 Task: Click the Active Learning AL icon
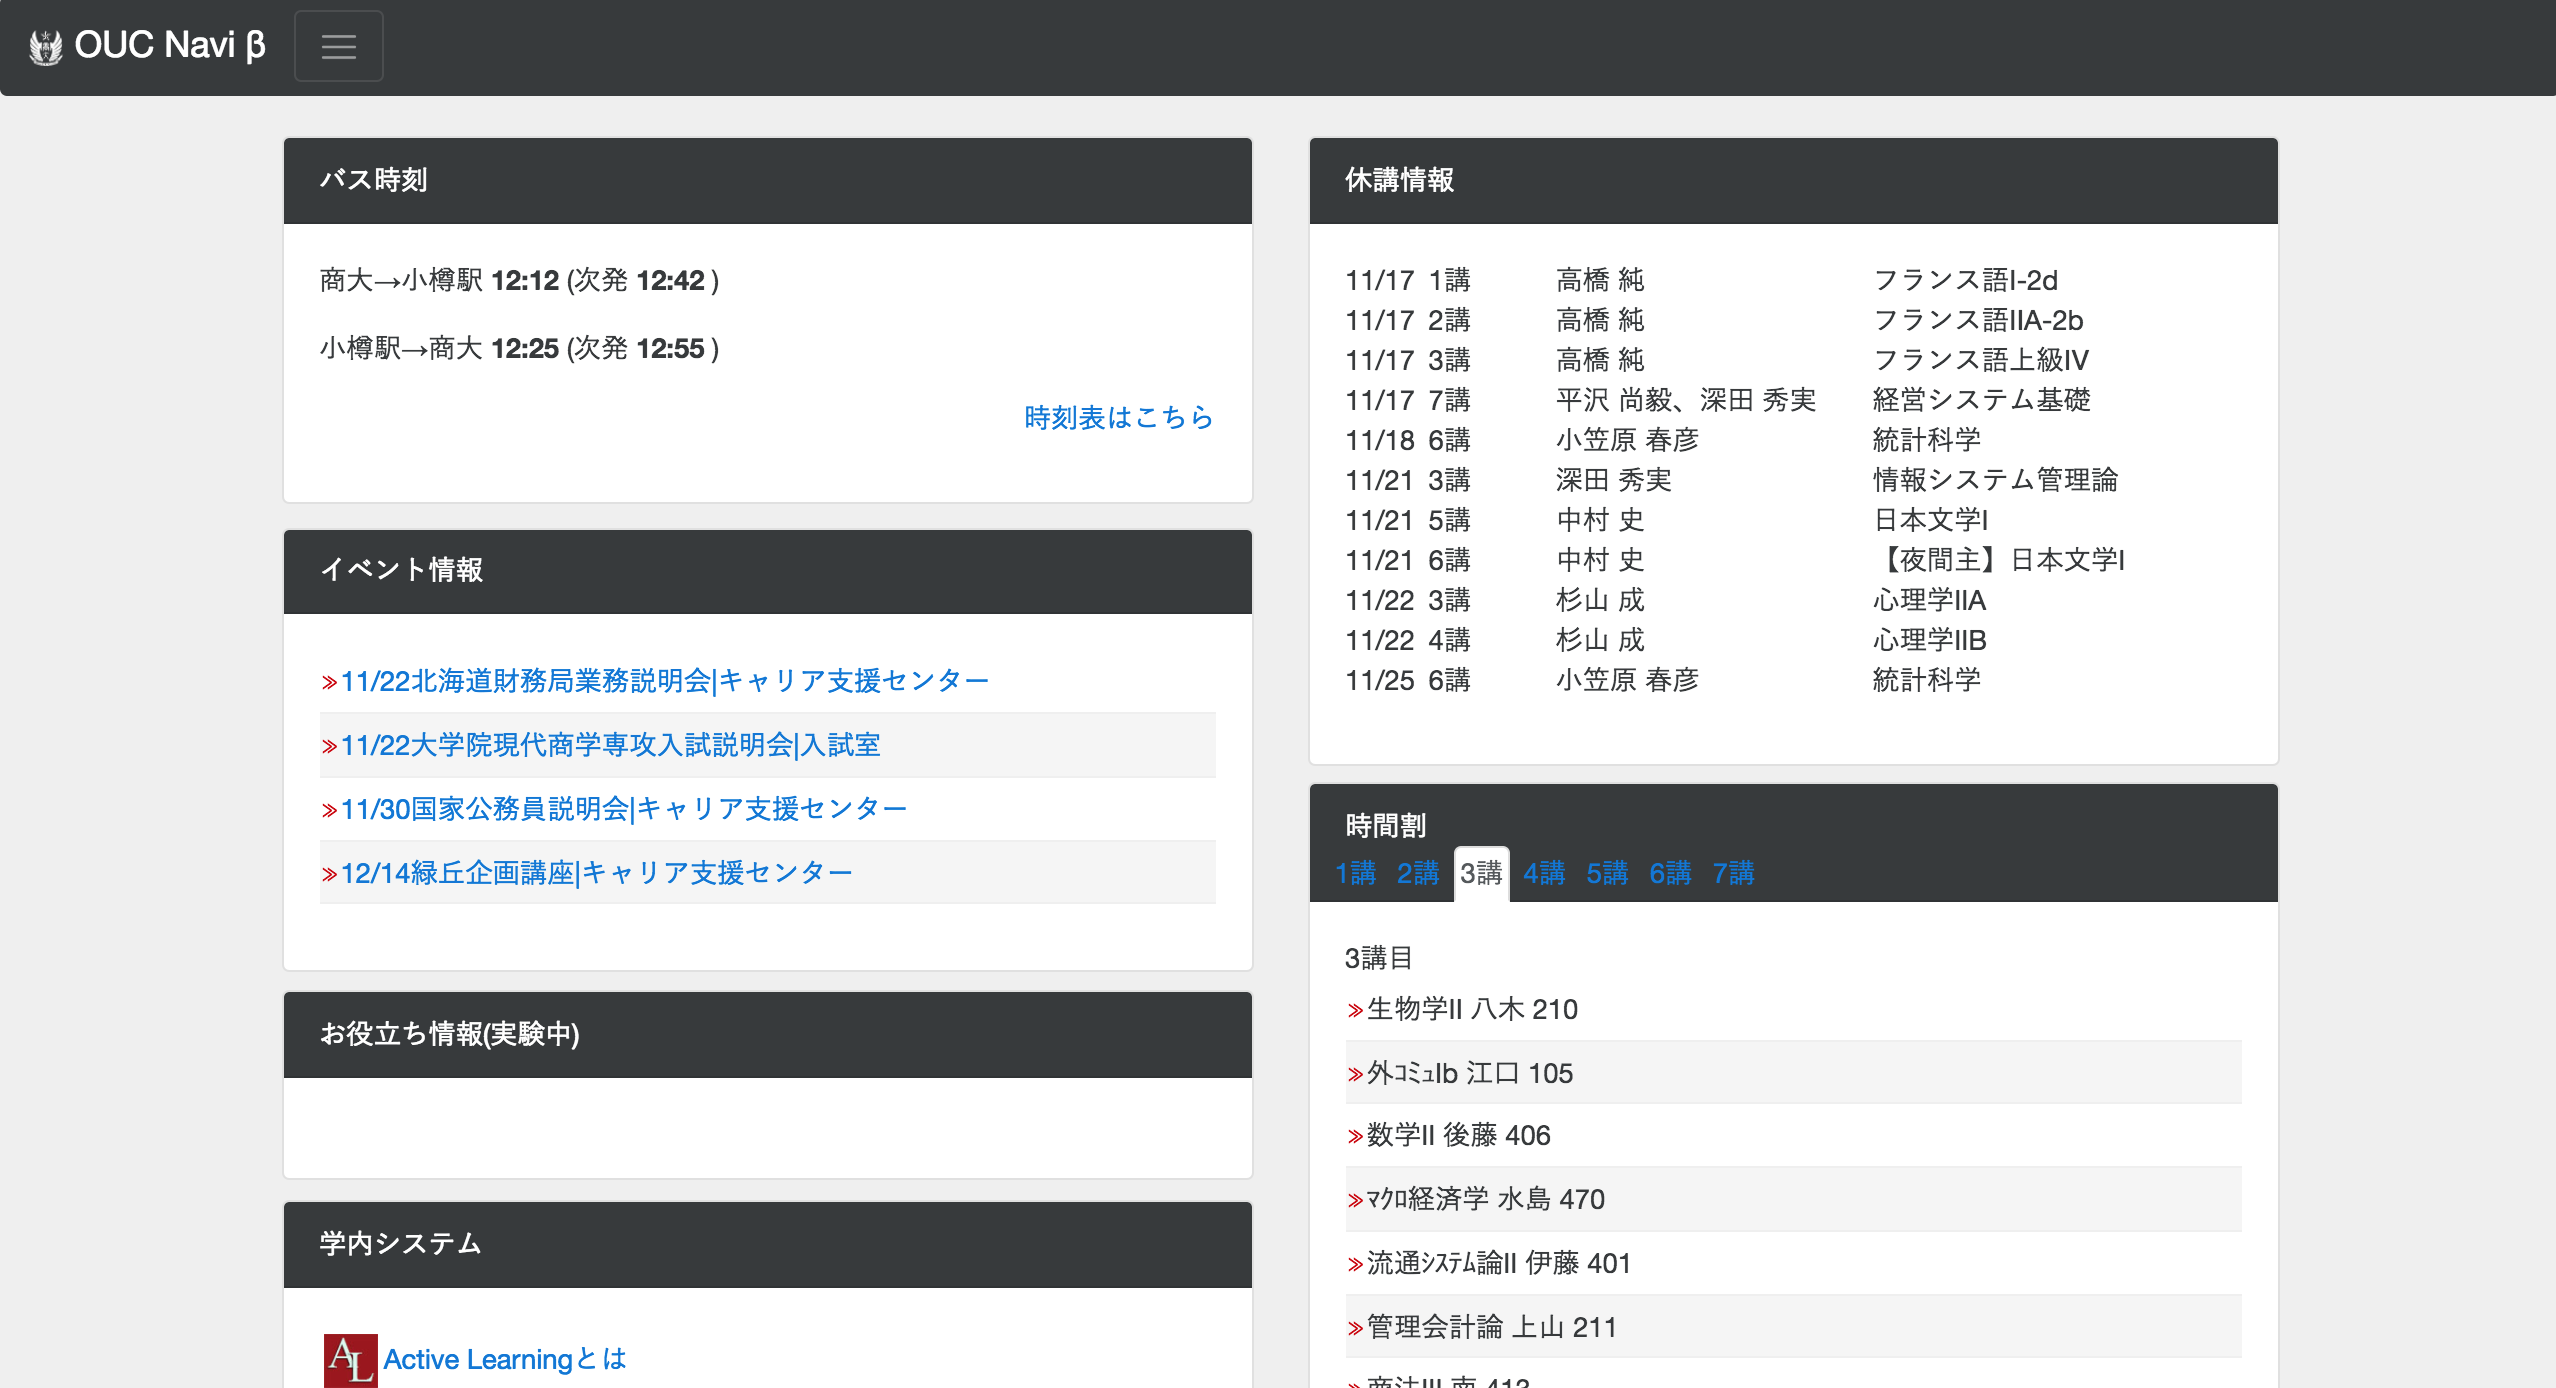350,1359
